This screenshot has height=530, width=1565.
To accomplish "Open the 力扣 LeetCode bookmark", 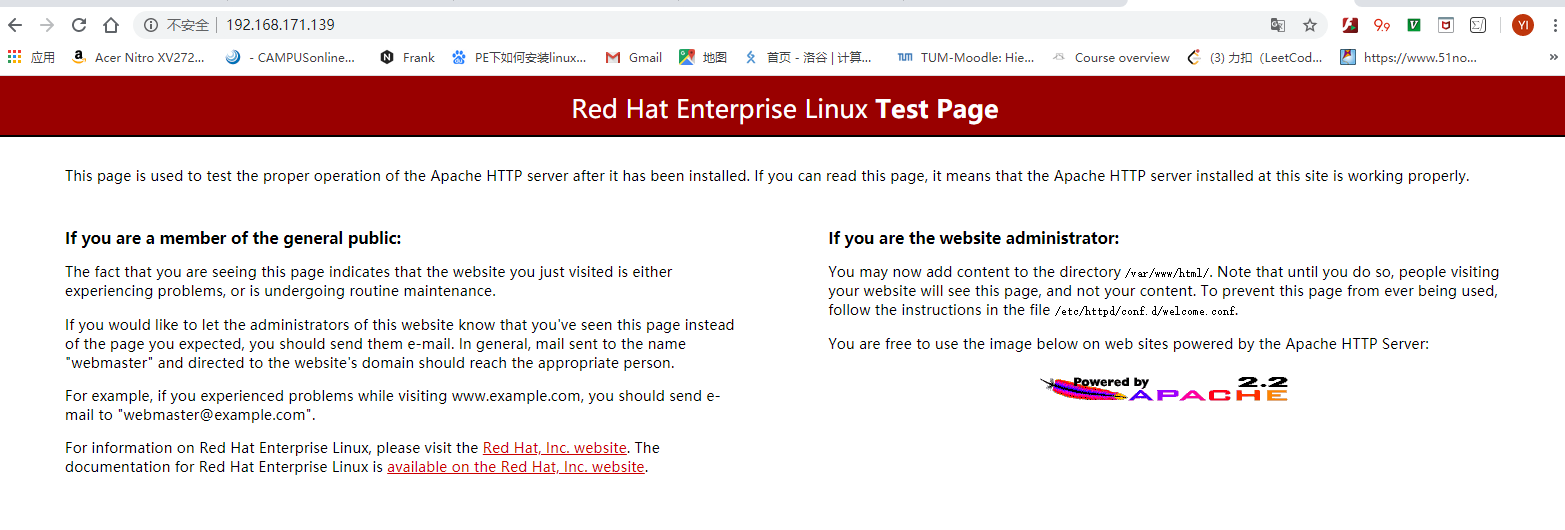I will coord(1255,57).
